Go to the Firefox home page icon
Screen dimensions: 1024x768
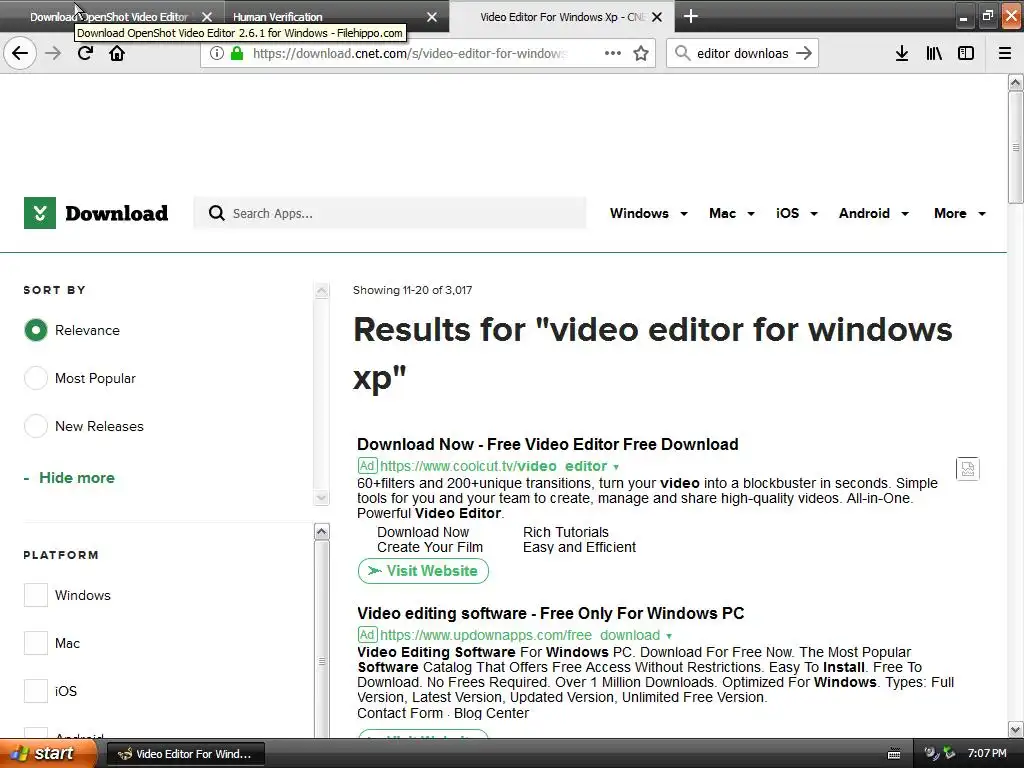click(117, 53)
